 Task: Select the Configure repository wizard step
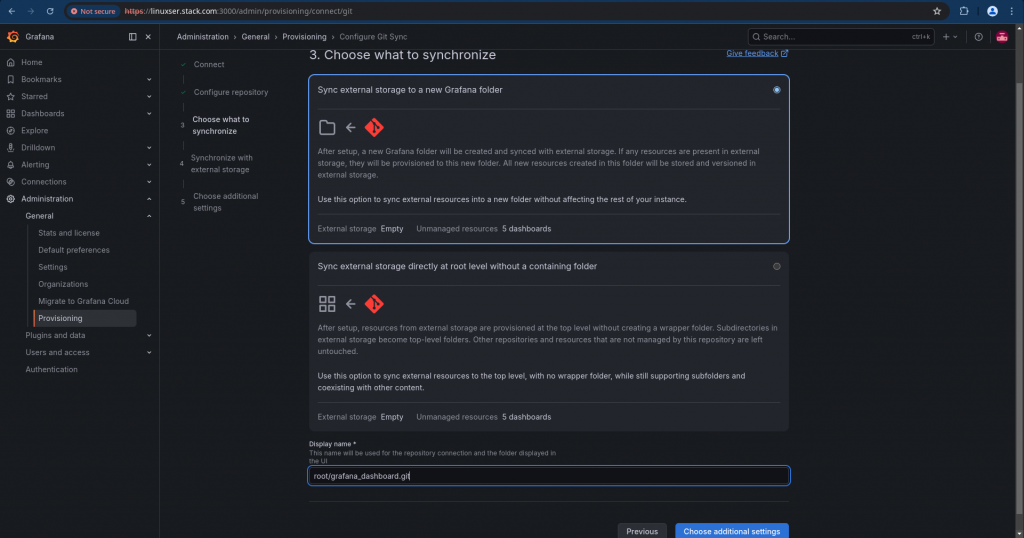point(231,92)
